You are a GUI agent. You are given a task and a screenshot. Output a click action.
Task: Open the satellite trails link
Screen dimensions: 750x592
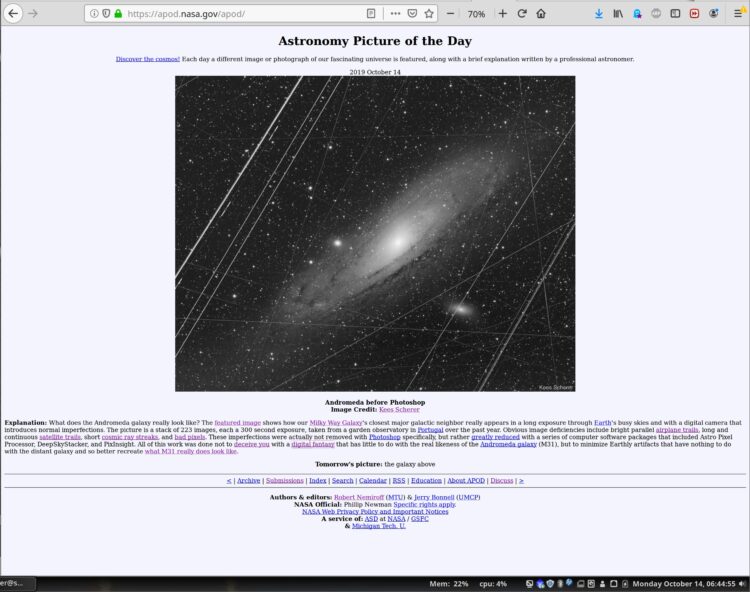pos(60,437)
